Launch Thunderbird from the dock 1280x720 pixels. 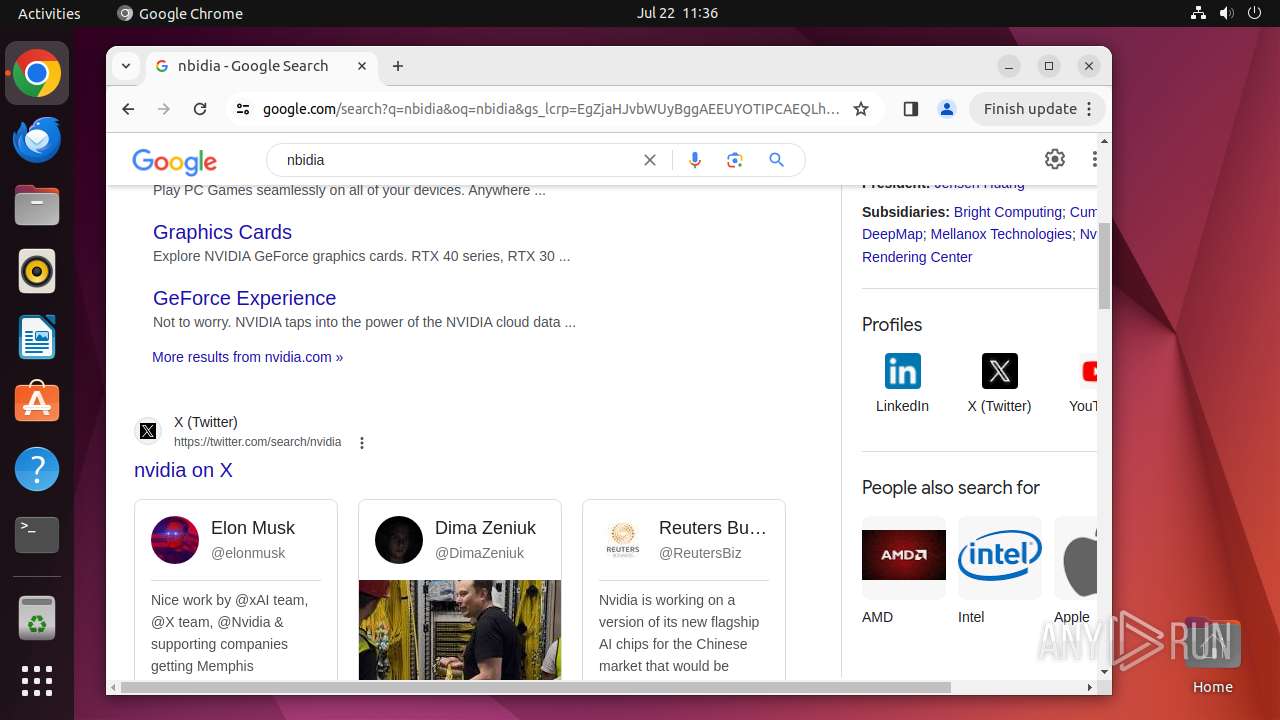click(37, 140)
